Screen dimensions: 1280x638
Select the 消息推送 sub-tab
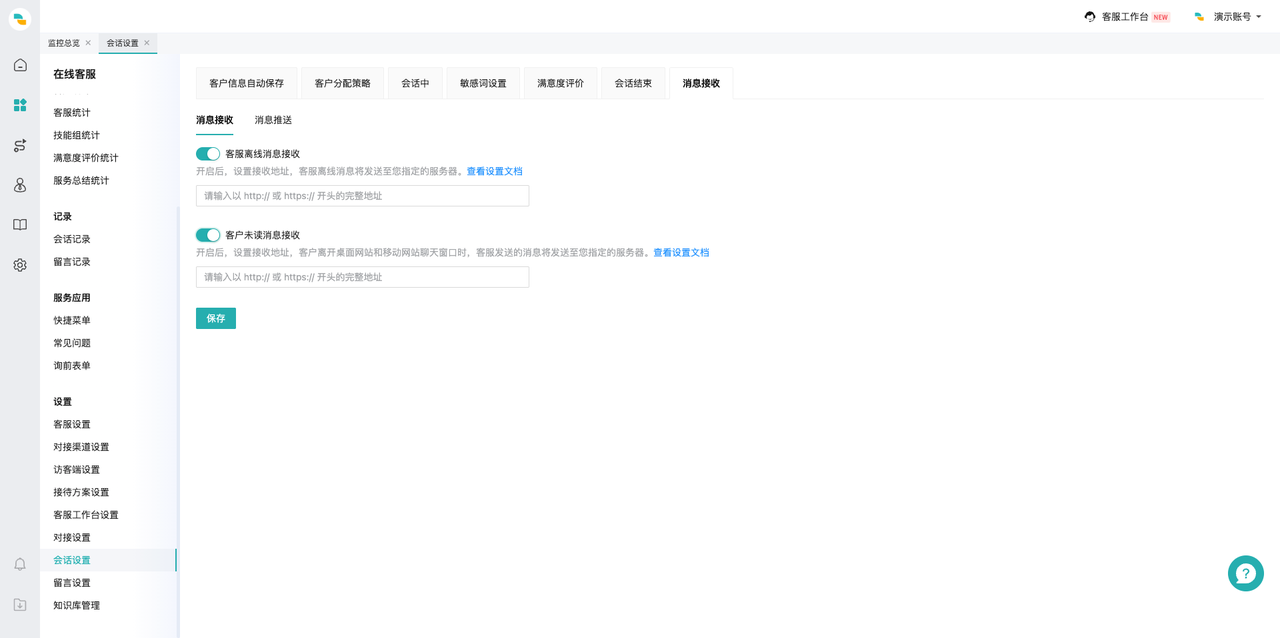(273, 120)
